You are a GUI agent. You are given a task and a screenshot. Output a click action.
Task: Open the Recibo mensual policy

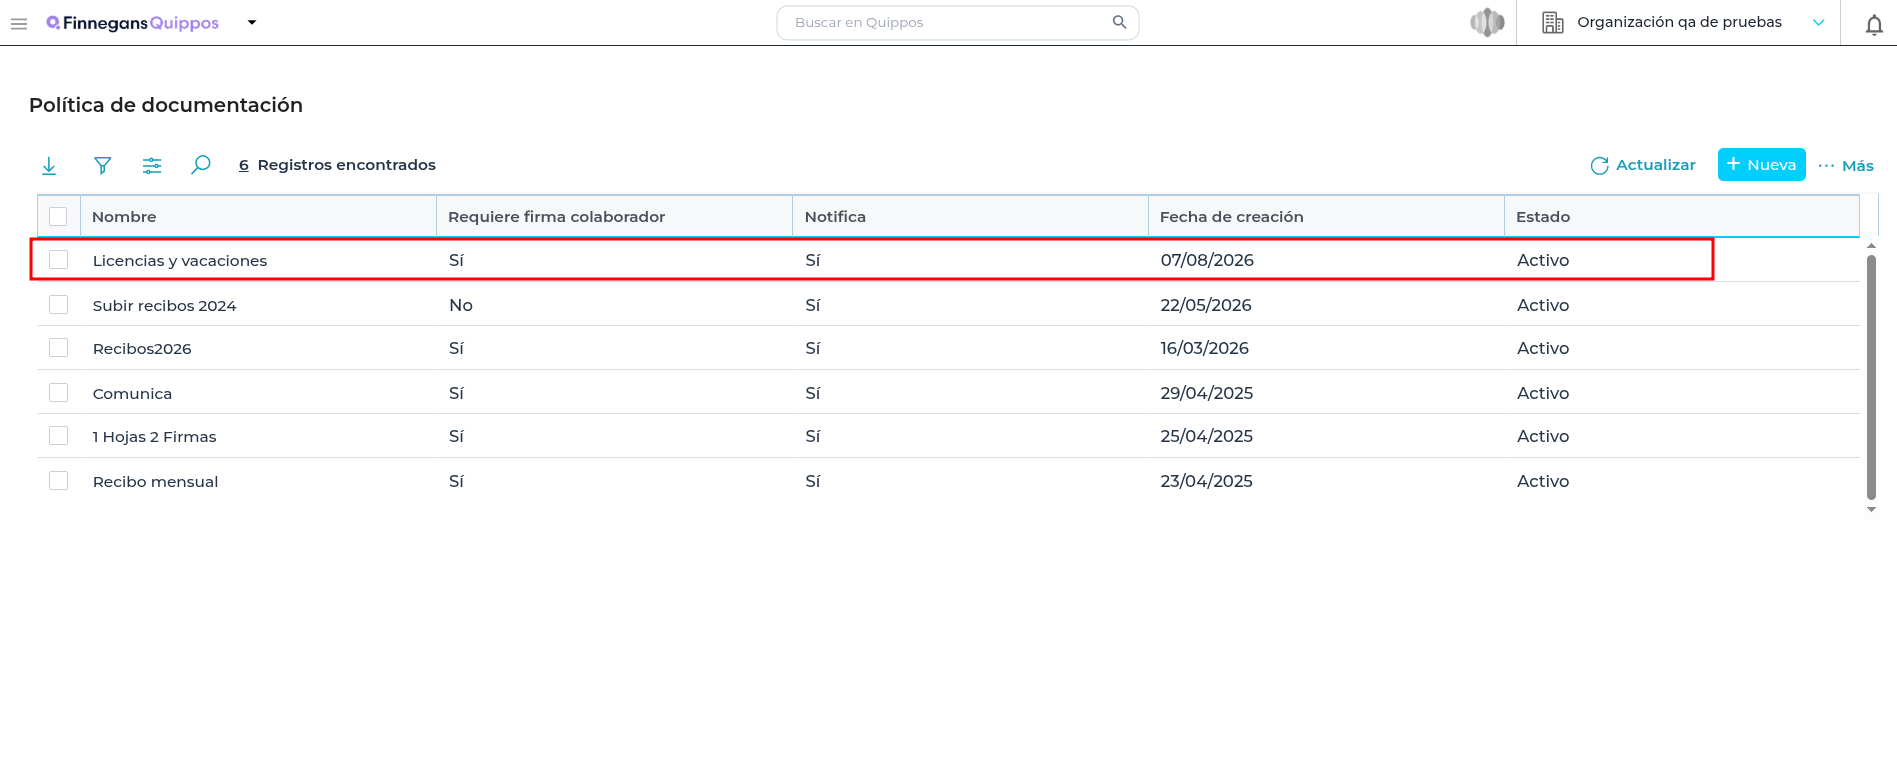click(x=155, y=481)
